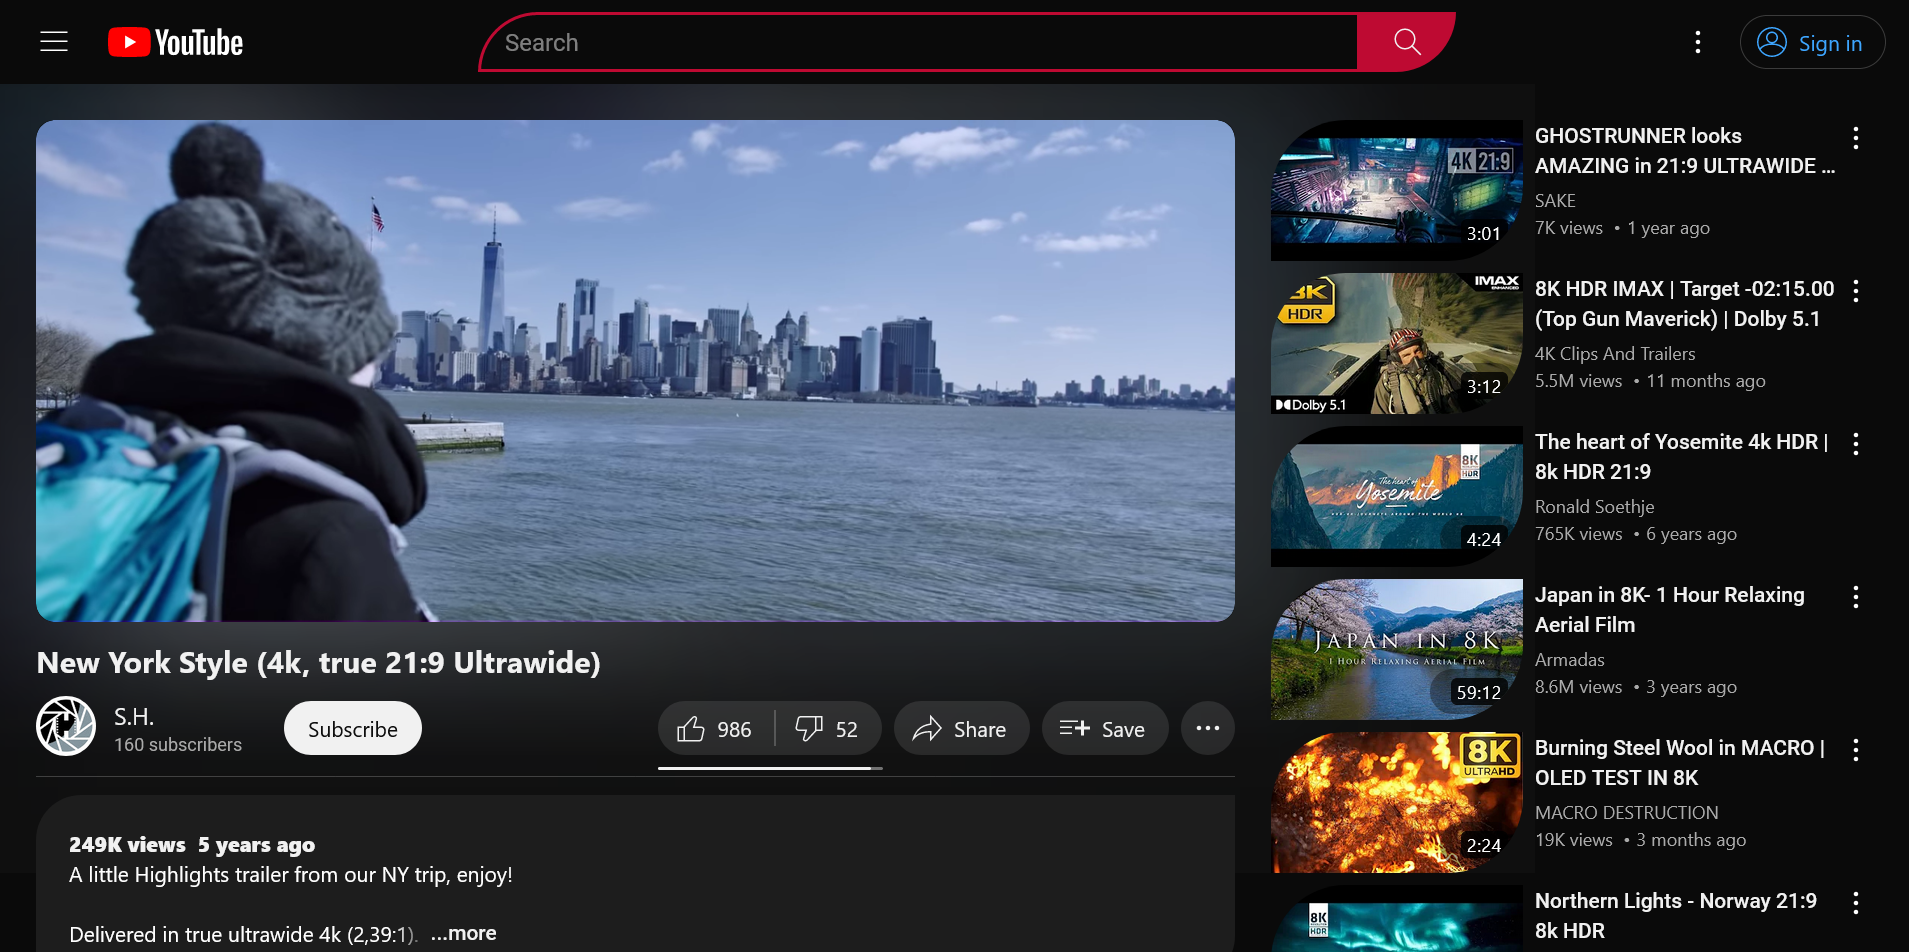This screenshot has width=1909, height=952.
Task: Open The heart of Yosemite 4k HDR title
Action: (x=1682, y=457)
